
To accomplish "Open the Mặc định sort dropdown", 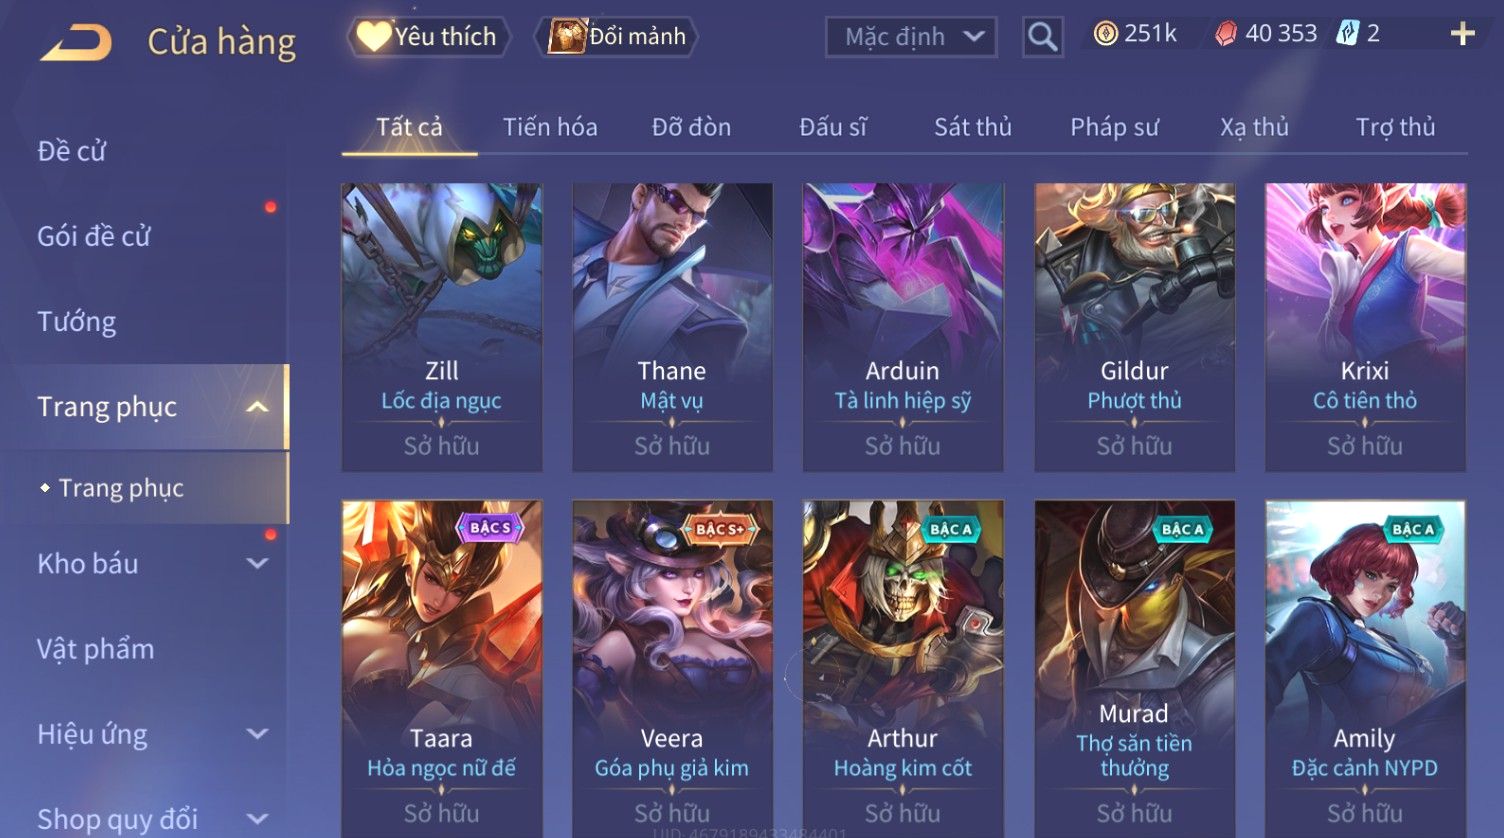I will (x=911, y=37).
